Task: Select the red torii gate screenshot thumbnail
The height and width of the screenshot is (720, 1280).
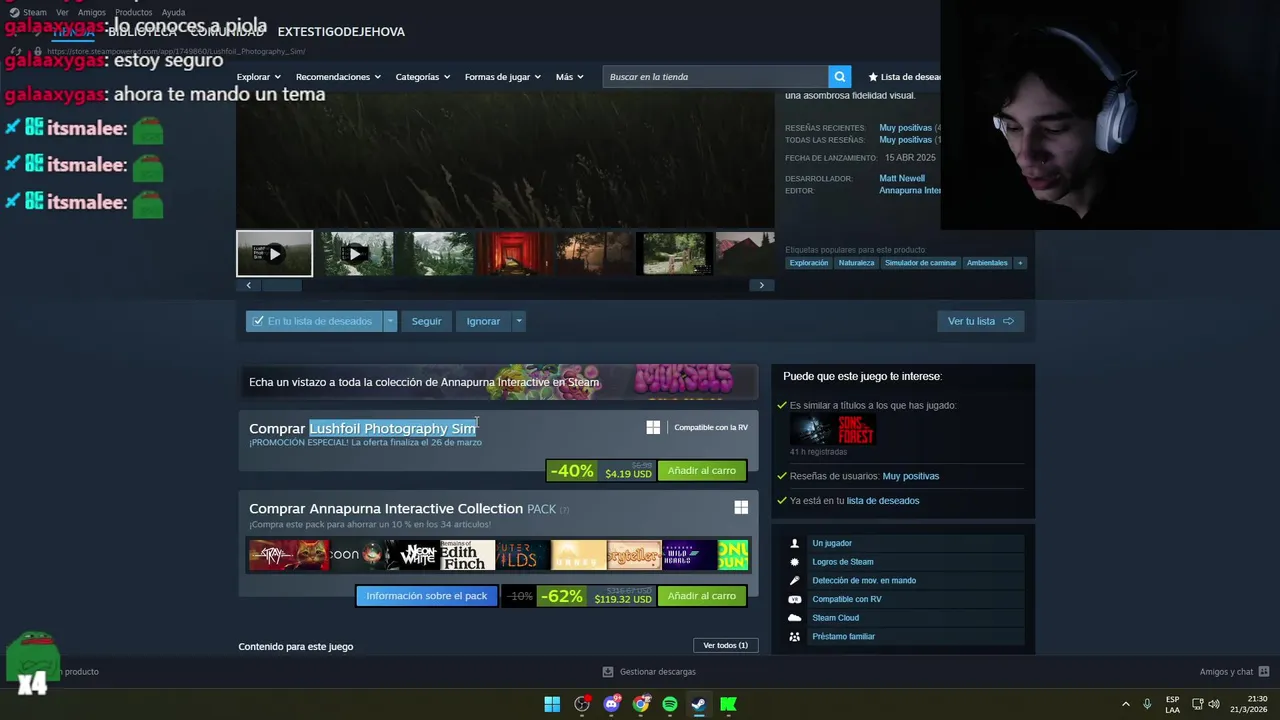Action: click(516, 254)
